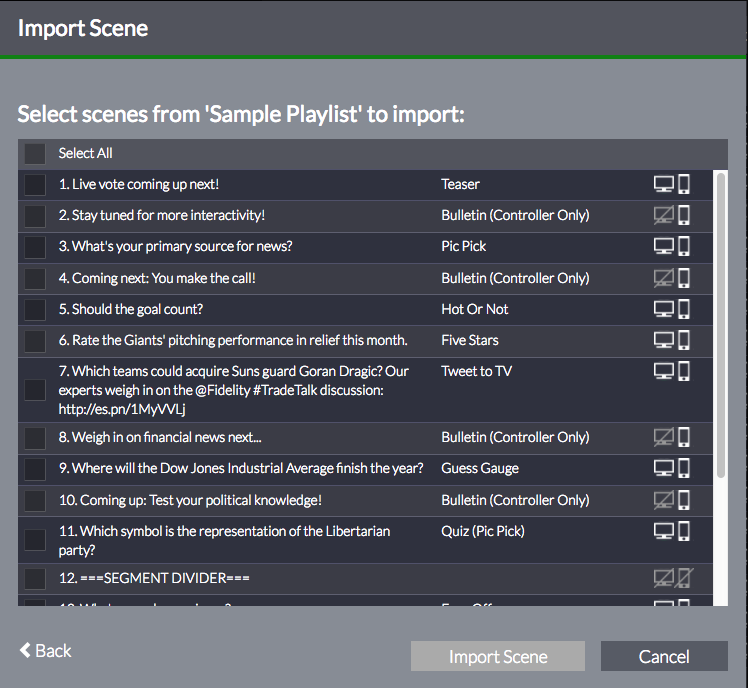The width and height of the screenshot is (748, 688).
Task: Select the Libertarian party quiz scene checkbox
Action: pyautogui.click(x=35, y=540)
